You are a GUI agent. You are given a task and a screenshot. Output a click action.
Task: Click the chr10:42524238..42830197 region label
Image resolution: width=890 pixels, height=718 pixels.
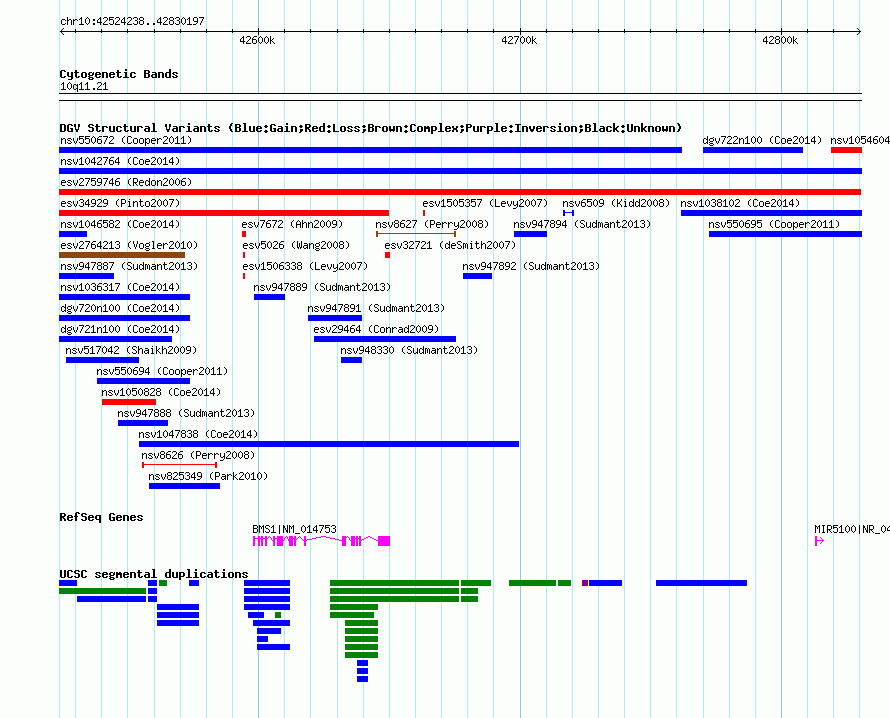132,22
